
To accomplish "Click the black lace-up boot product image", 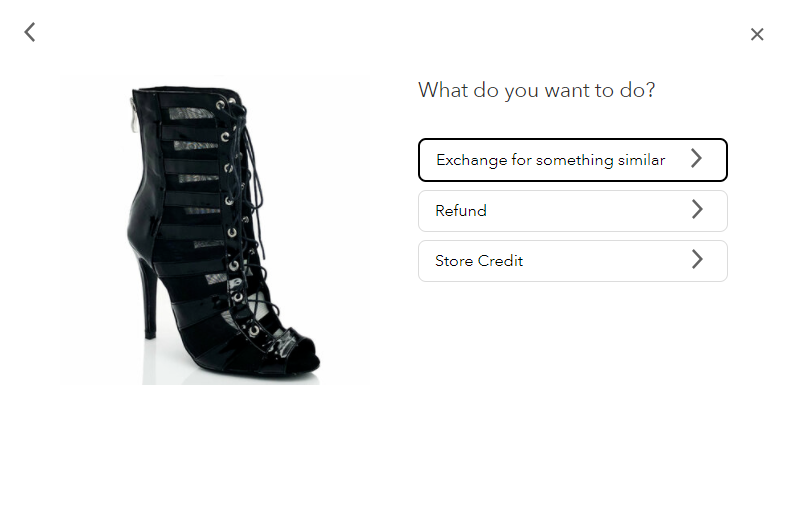I will (x=214, y=230).
